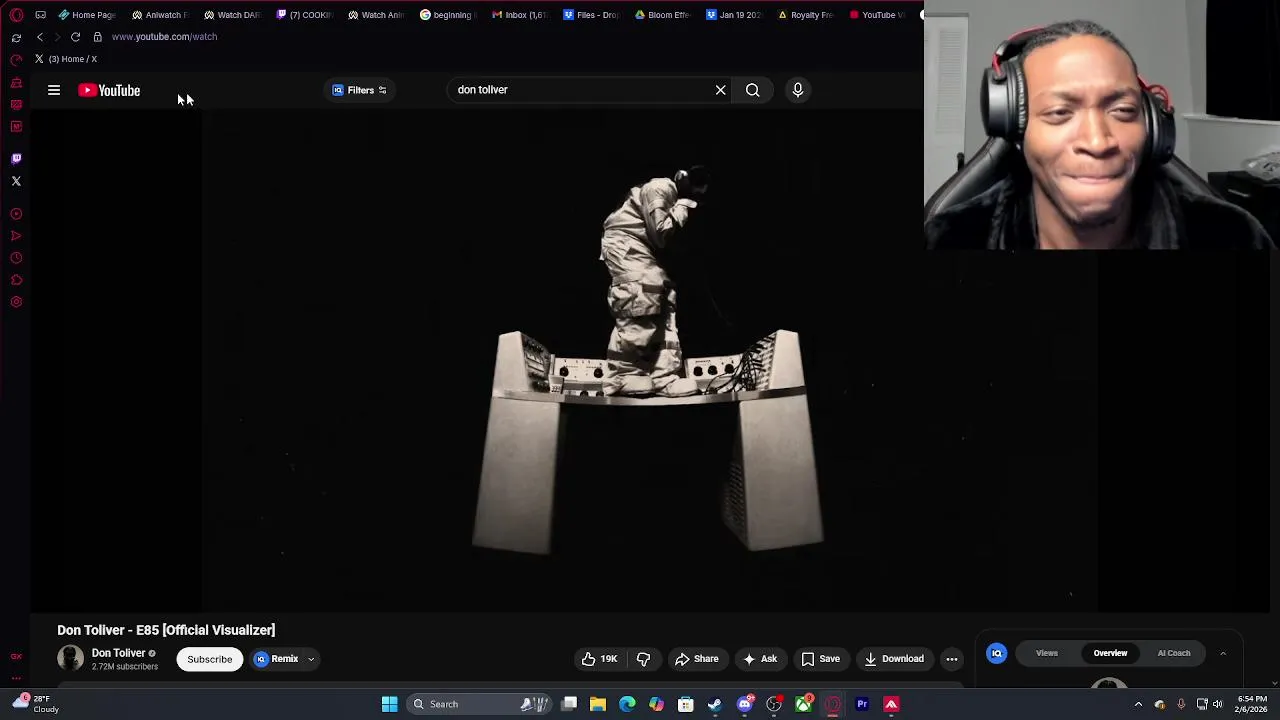The height and width of the screenshot is (720, 1280).
Task: Open settings gear in Opera sidebar
Action: click(x=16, y=302)
